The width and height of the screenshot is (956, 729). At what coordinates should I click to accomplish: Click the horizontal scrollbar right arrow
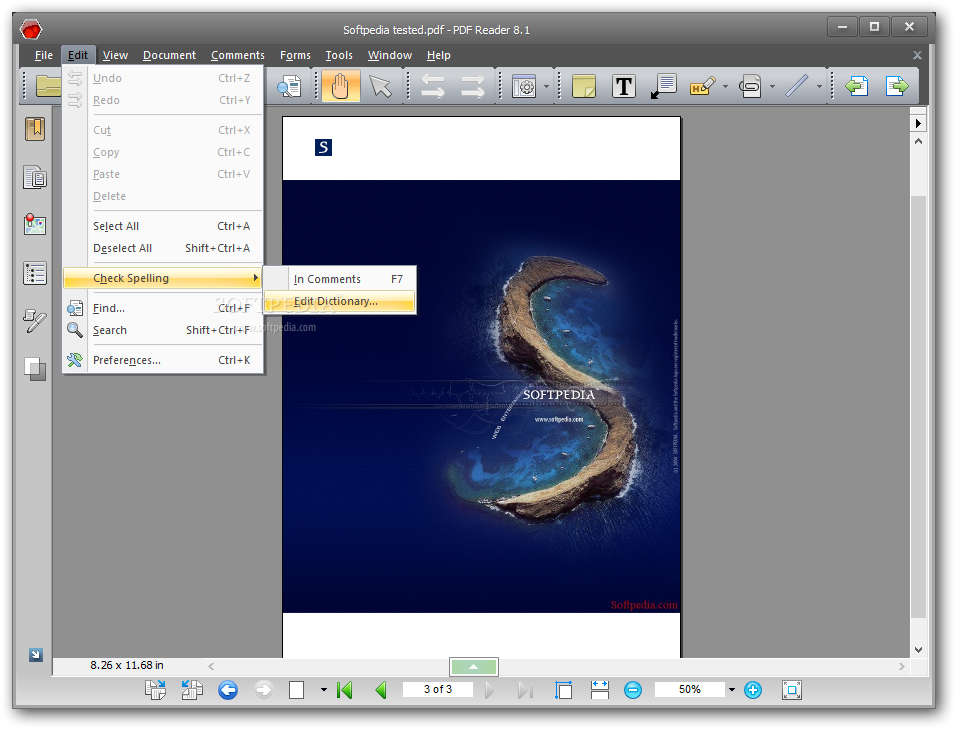click(902, 666)
